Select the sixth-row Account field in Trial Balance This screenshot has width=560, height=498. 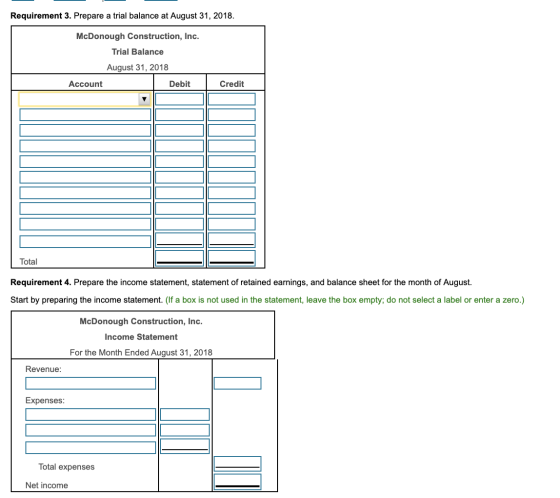tap(85, 177)
